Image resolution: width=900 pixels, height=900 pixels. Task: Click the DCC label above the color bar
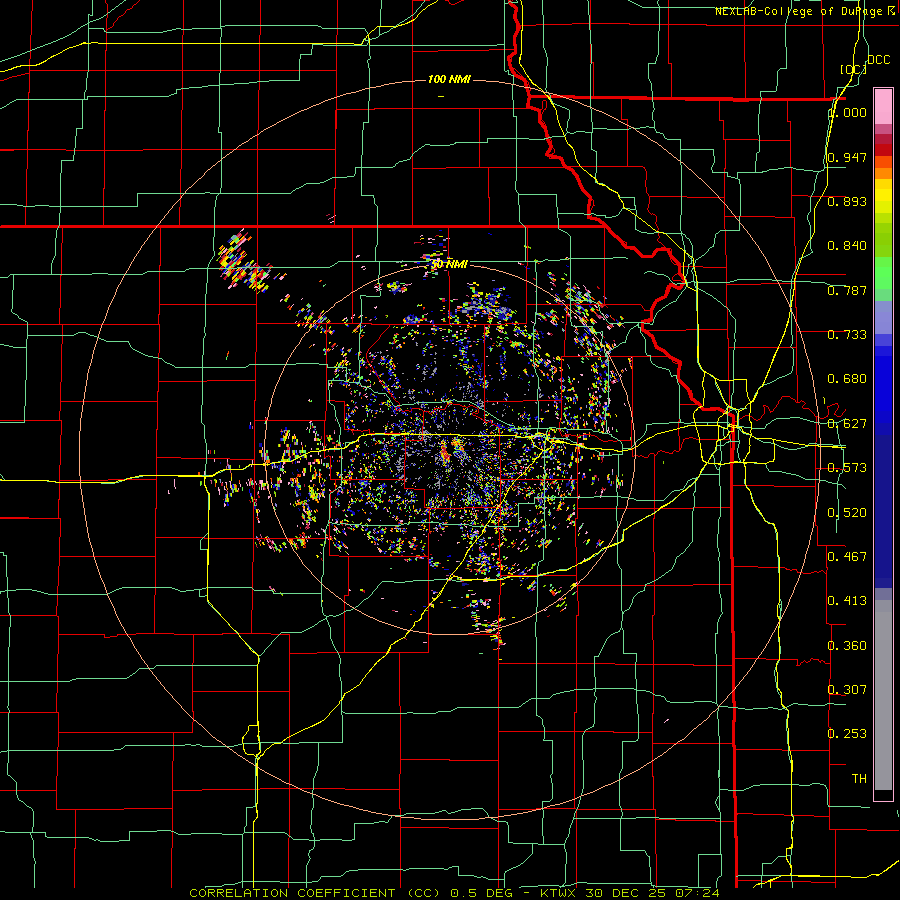879,60
